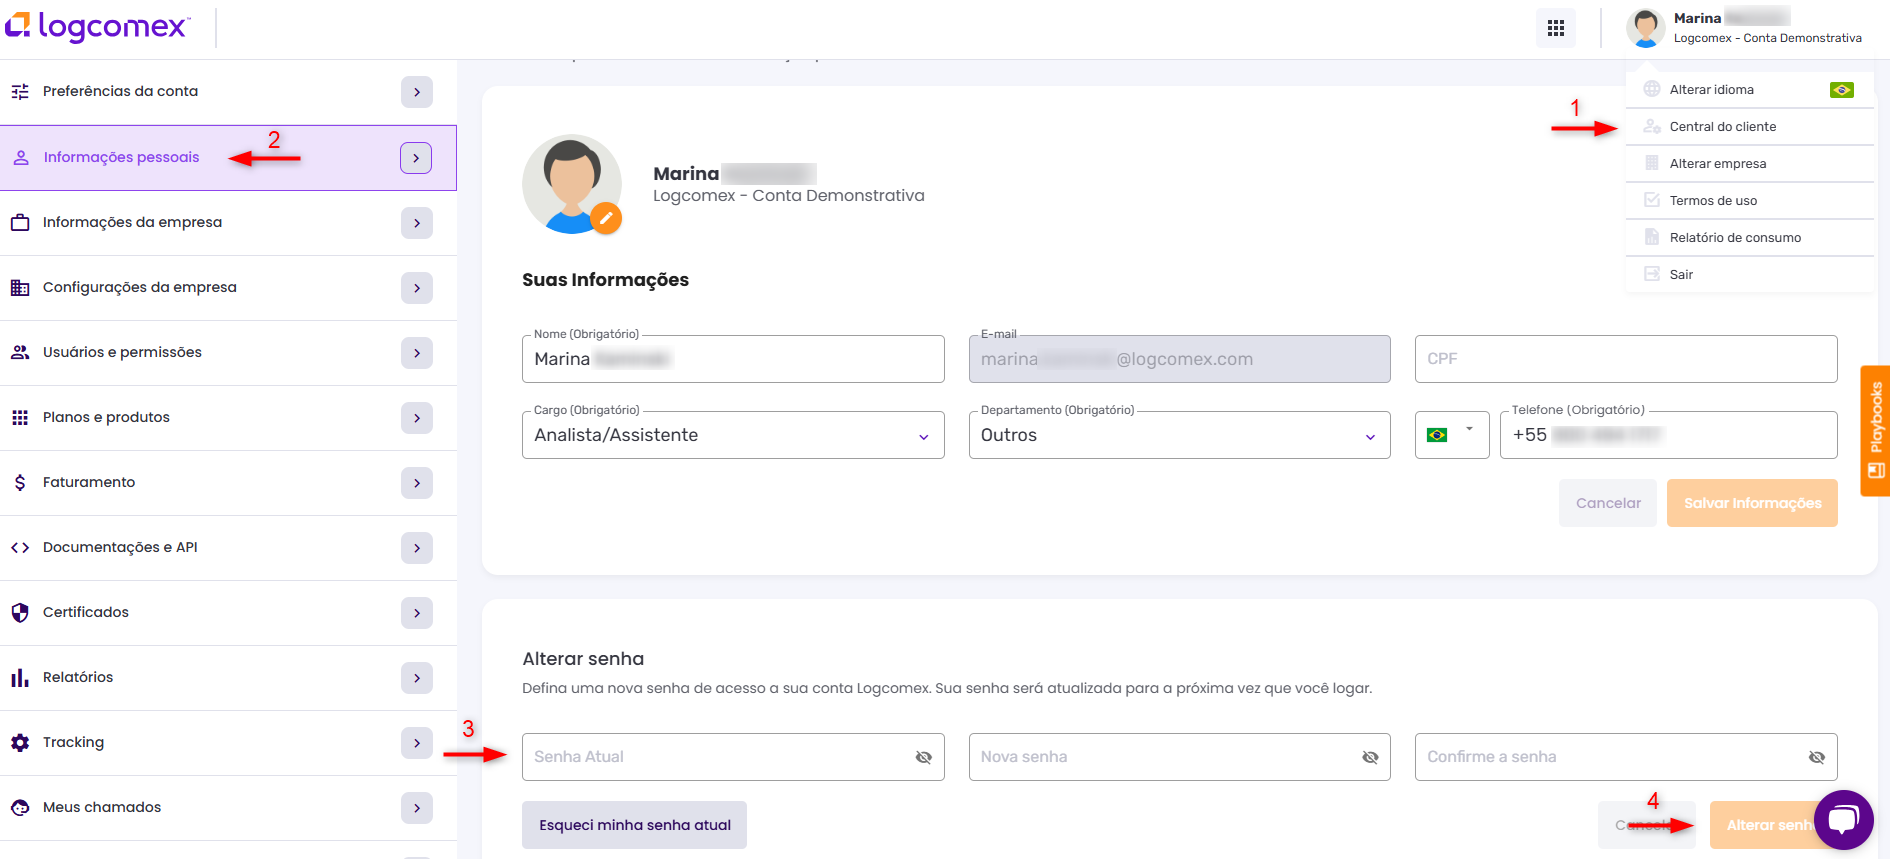1890x859 pixels.
Task: Click the Faturamento dollar icon
Action: [x=20, y=482]
